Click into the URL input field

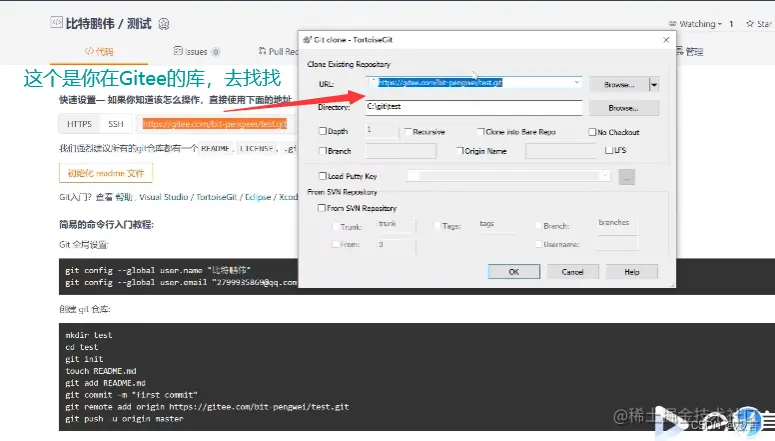(474, 83)
